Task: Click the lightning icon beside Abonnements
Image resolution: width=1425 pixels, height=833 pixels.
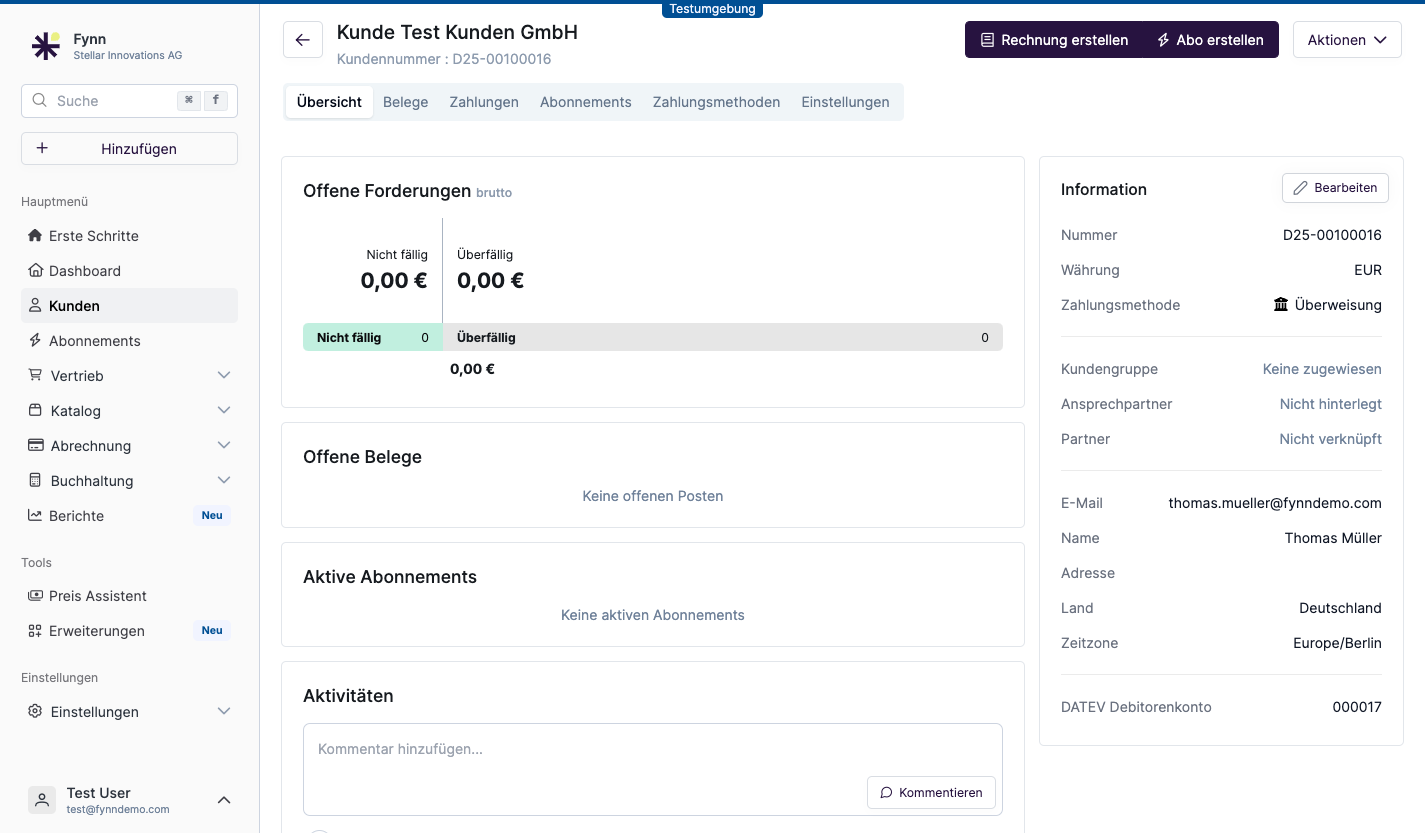Action: pyautogui.click(x=36, y=341)
